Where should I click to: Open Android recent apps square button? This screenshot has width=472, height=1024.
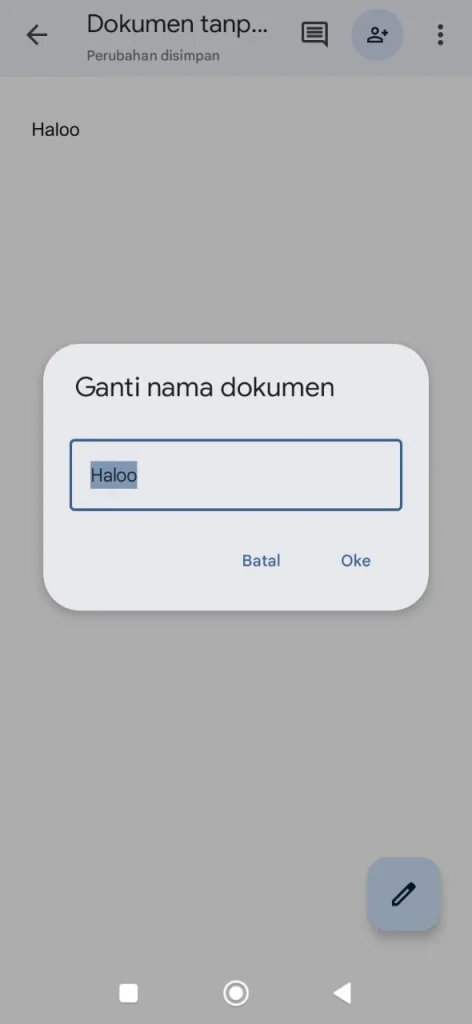click(x=129, y=993)
